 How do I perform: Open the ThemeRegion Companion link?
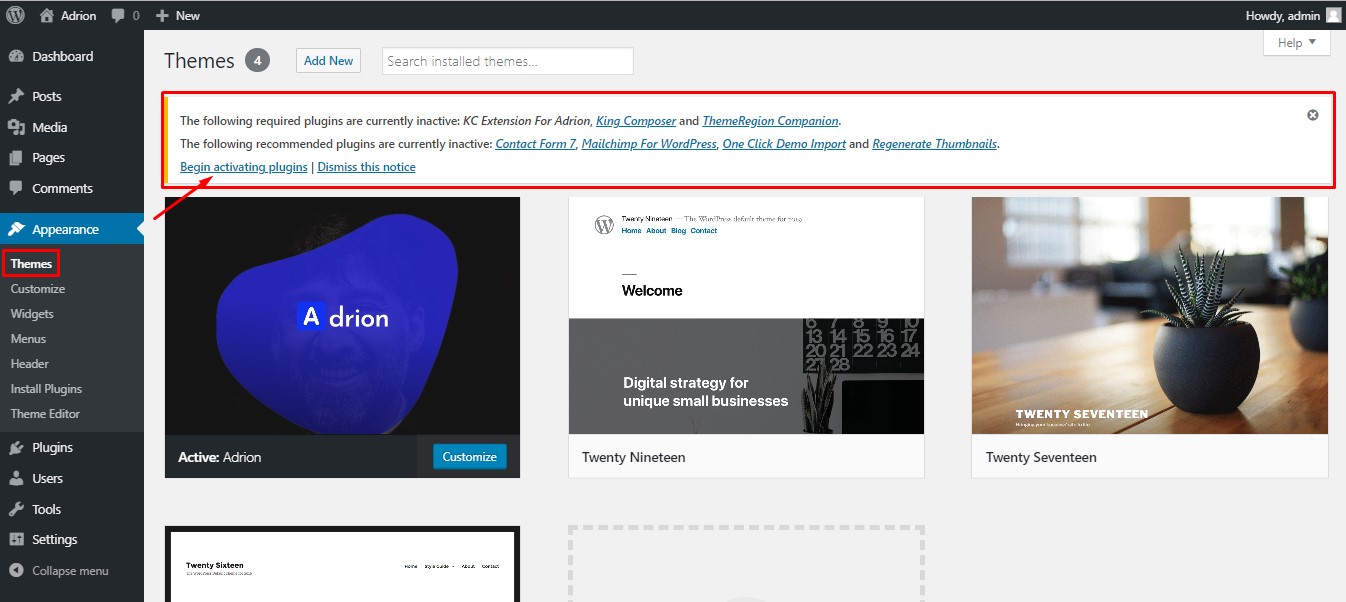pyautogui.click(x=770, y=121)
